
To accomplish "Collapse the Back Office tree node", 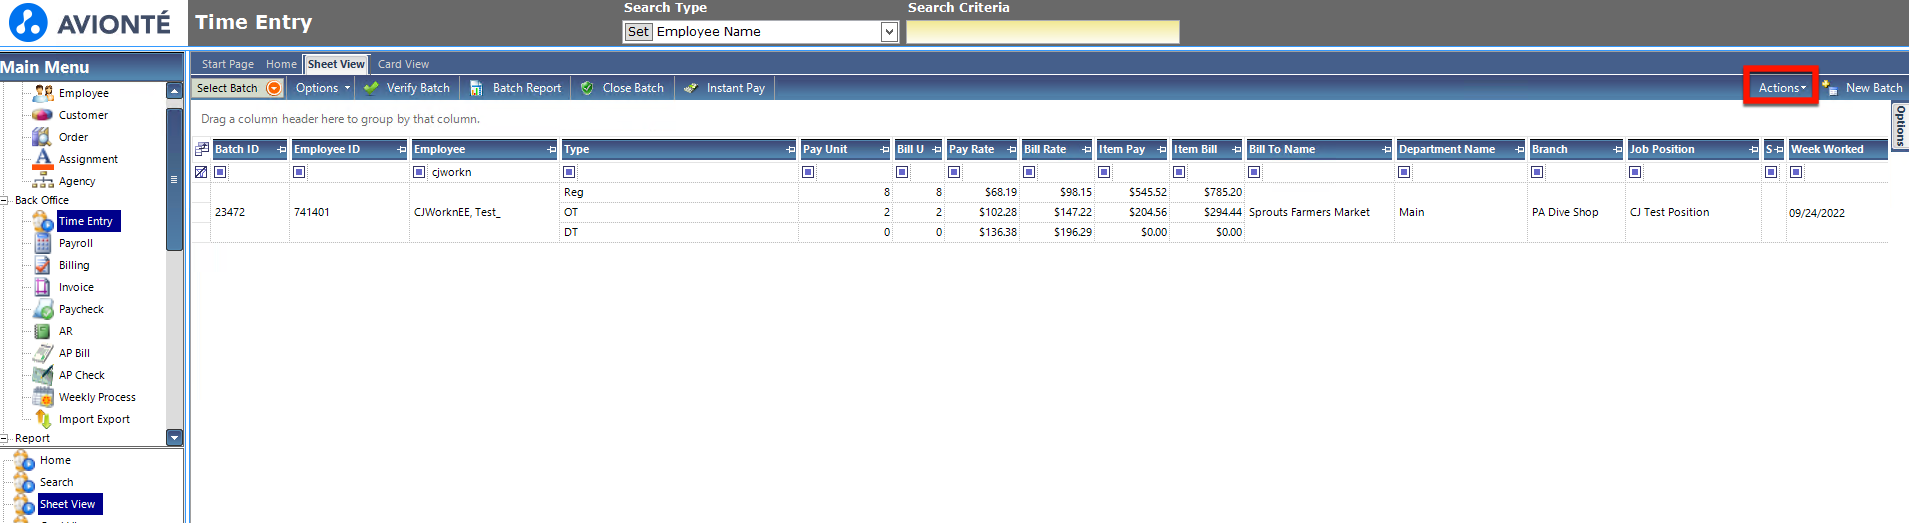I will point(5,200).
